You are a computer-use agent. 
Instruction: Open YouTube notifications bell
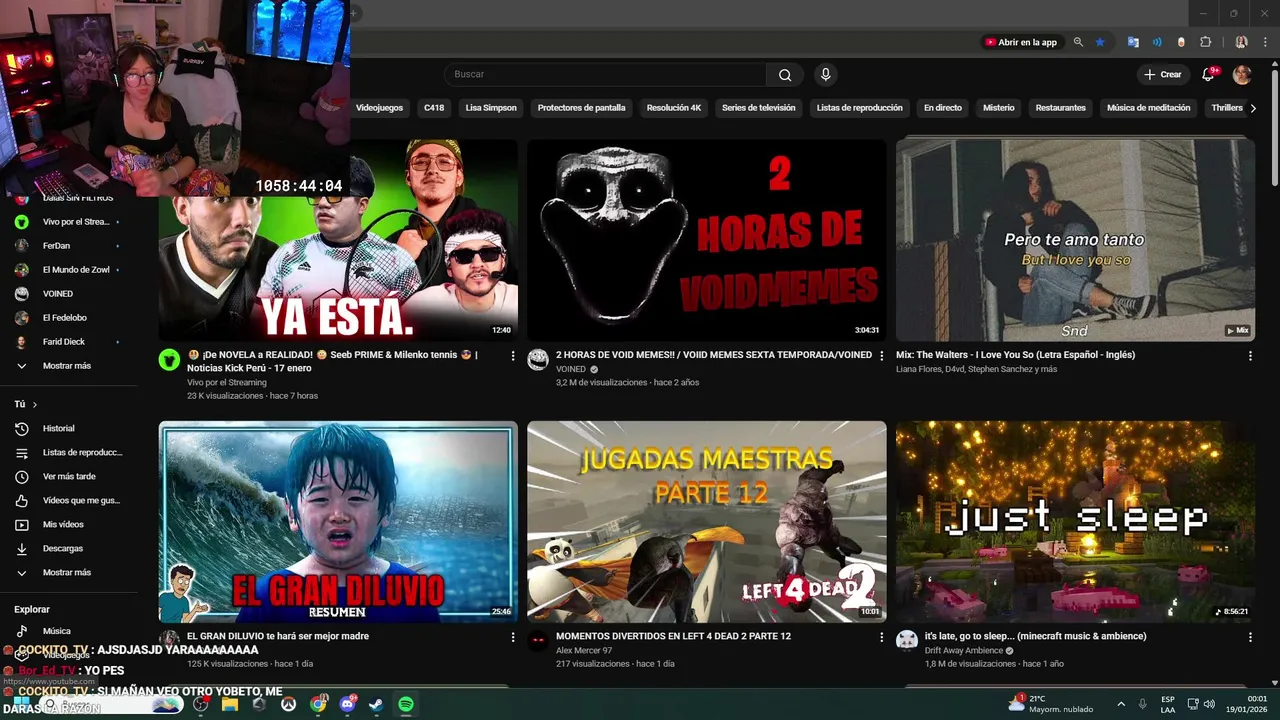[1208, 74]
